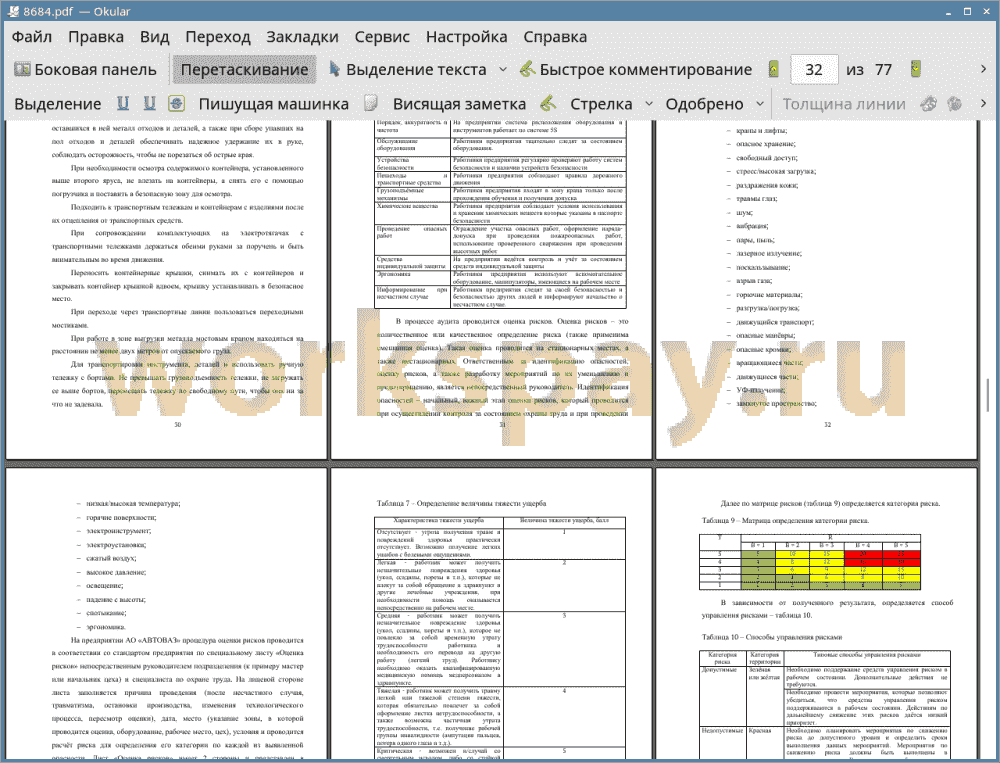This screenshot has height=763, width=1000.
Task: Select the straight underline annotation tool icon
Action: (x=123, y=103)
